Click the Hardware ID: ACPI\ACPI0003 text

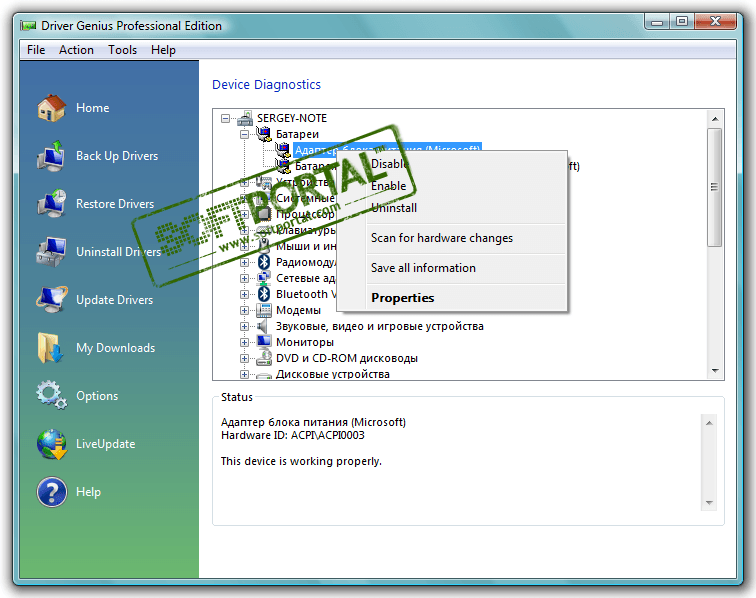(293, 435)
